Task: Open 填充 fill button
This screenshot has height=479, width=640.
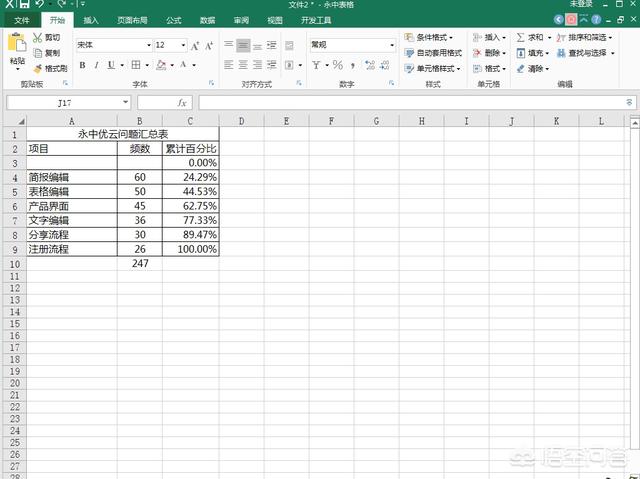Action: click(533, 53)
